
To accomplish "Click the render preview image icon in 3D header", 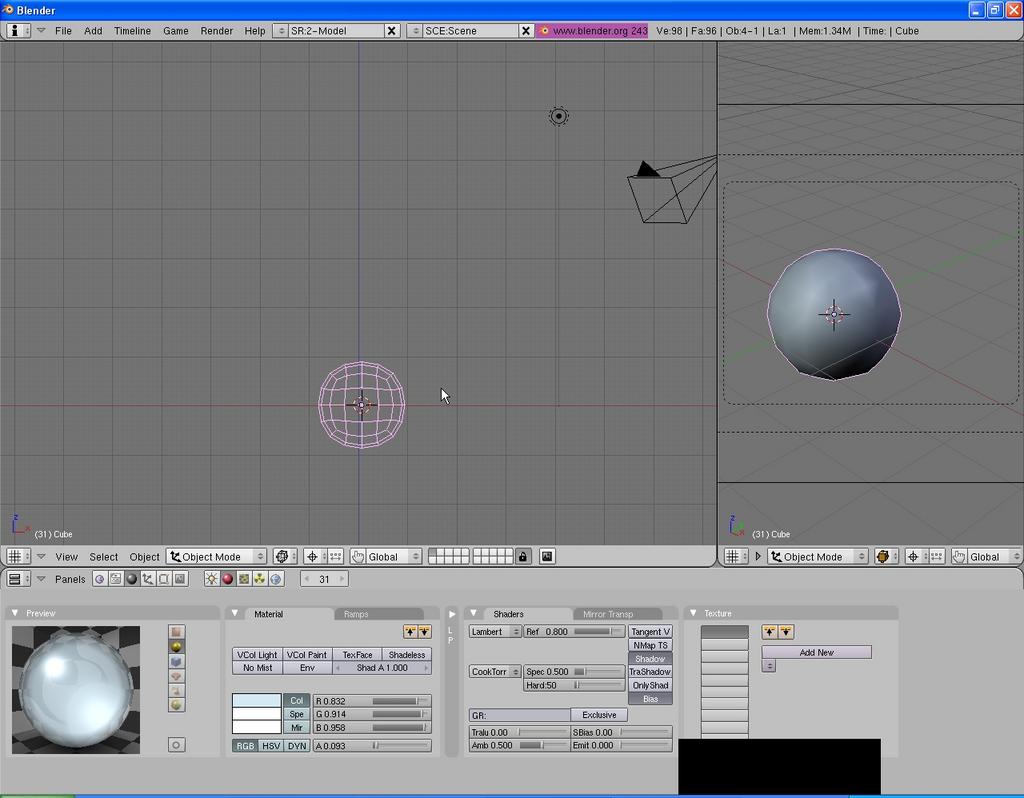I will (547, 556).
